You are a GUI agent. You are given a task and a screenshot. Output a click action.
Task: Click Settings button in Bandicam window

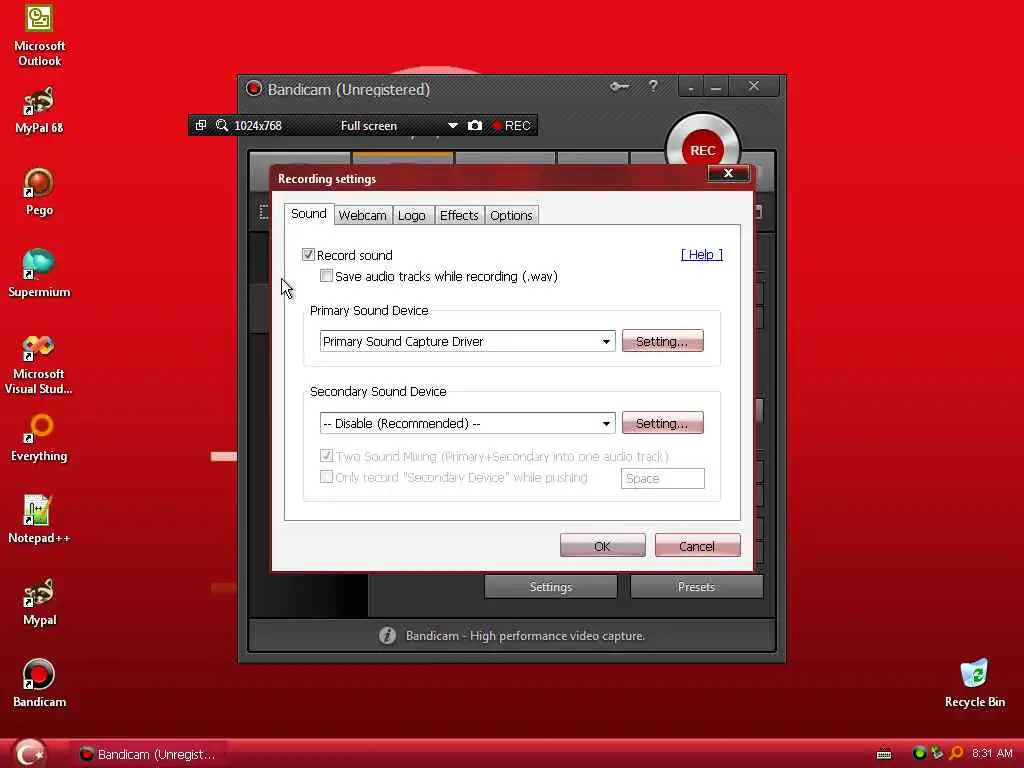(x=551, y=586)
